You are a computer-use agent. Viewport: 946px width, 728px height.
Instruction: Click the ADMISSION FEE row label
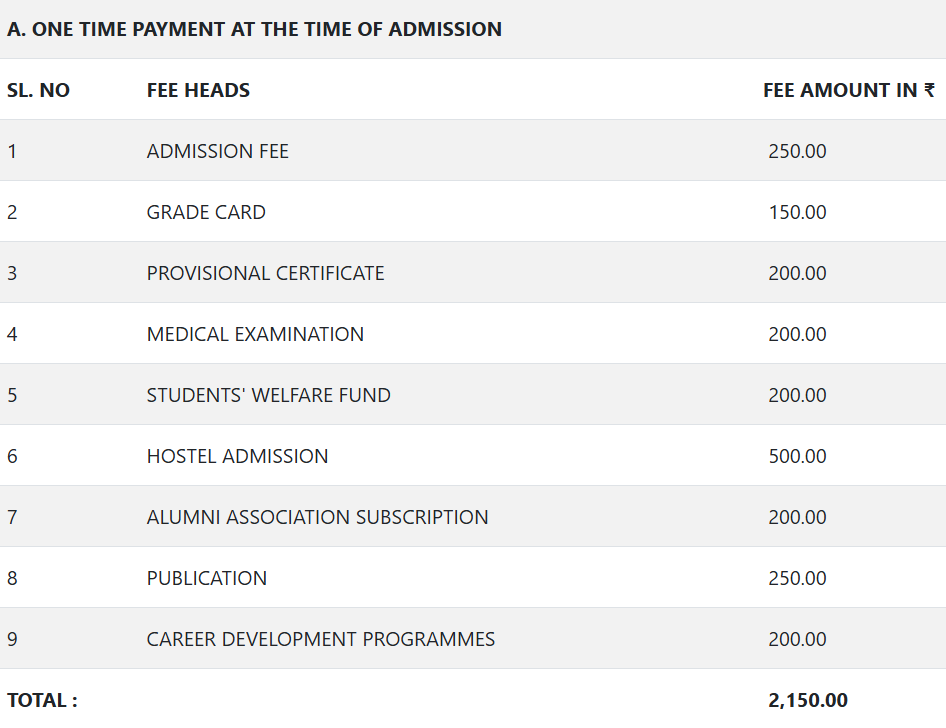coord(217,151)
